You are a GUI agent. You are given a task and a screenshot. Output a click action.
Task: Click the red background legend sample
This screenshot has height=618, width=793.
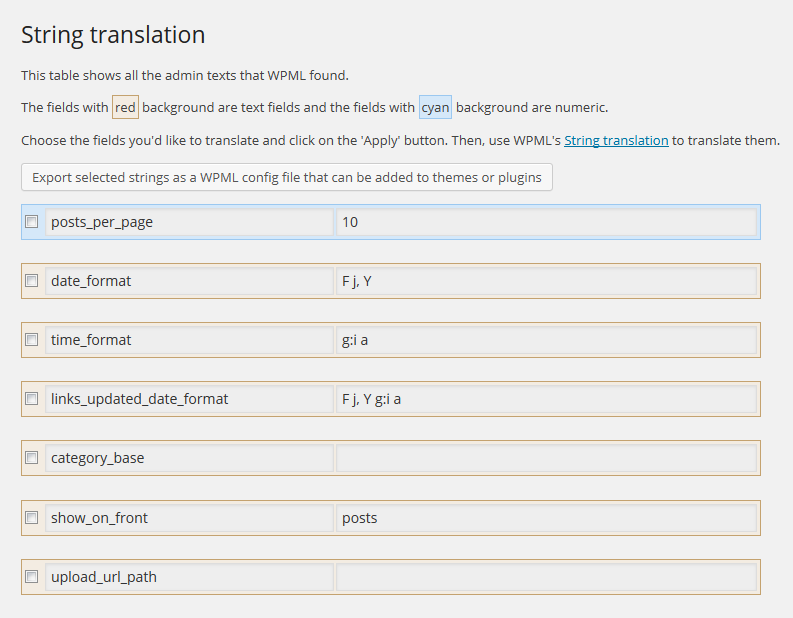[125, 107]
